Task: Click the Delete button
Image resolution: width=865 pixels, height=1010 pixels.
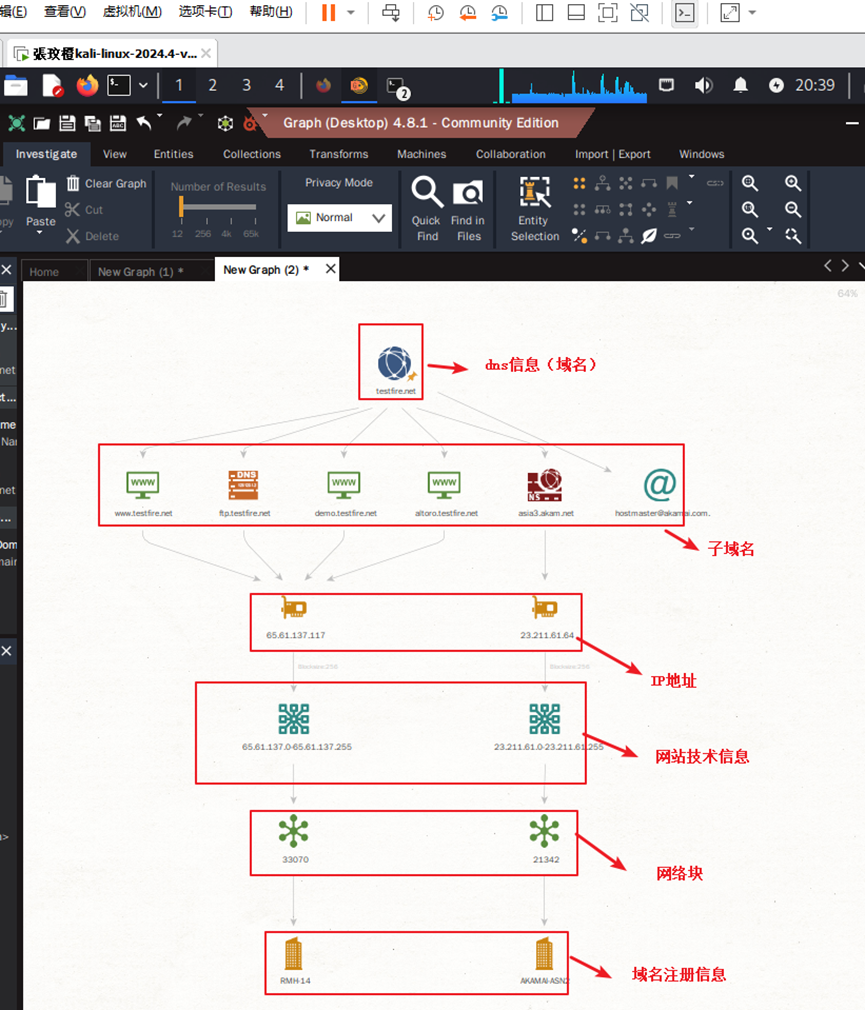Action: tap(93, 236)
